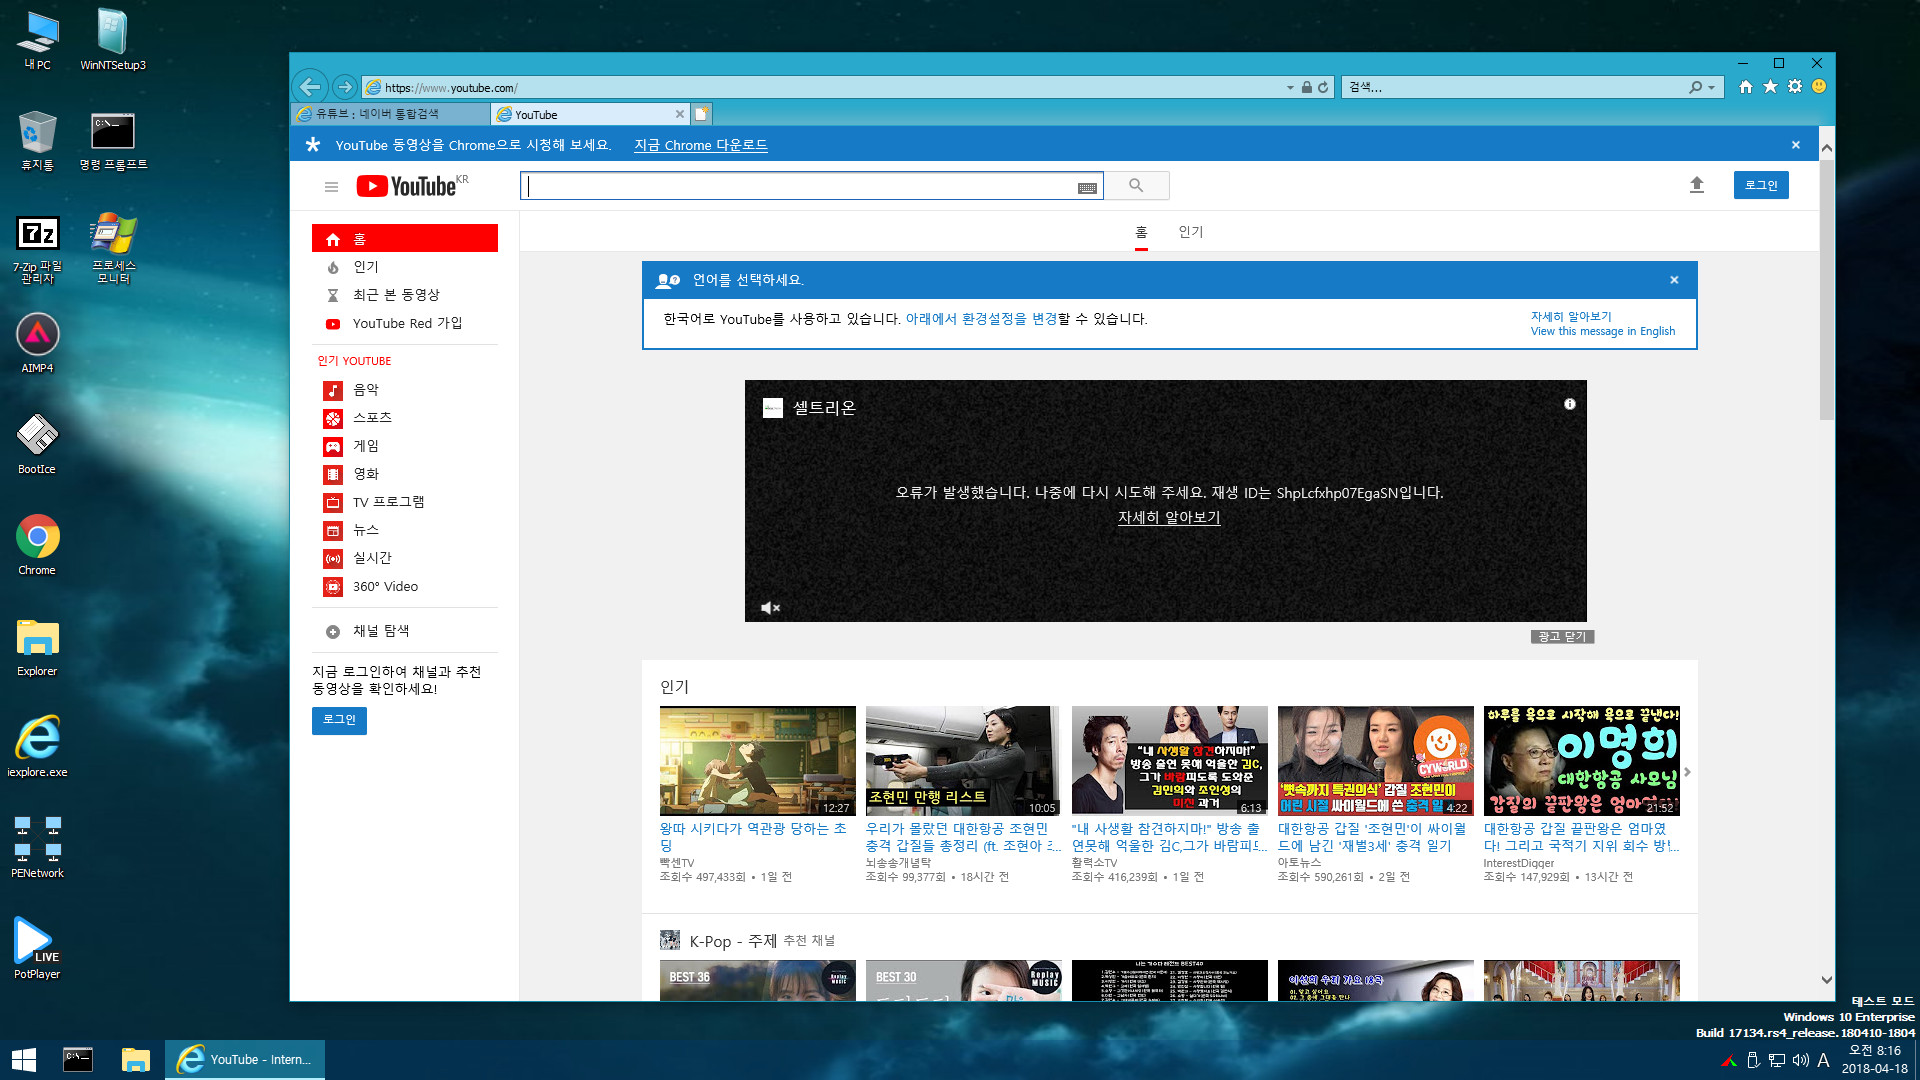Viewport: 1920px width, 1080px height.
Task: Click the YouTube upload icon
Action: click(x=1697, y=185)
